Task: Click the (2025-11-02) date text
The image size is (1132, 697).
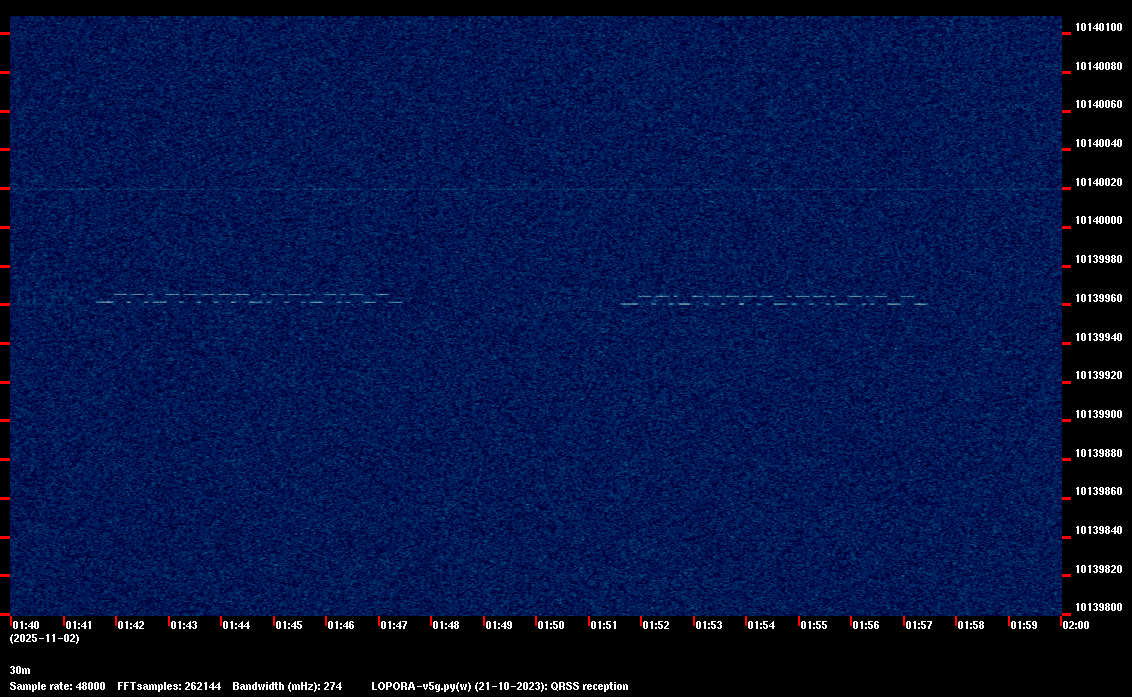Action: 45,638
